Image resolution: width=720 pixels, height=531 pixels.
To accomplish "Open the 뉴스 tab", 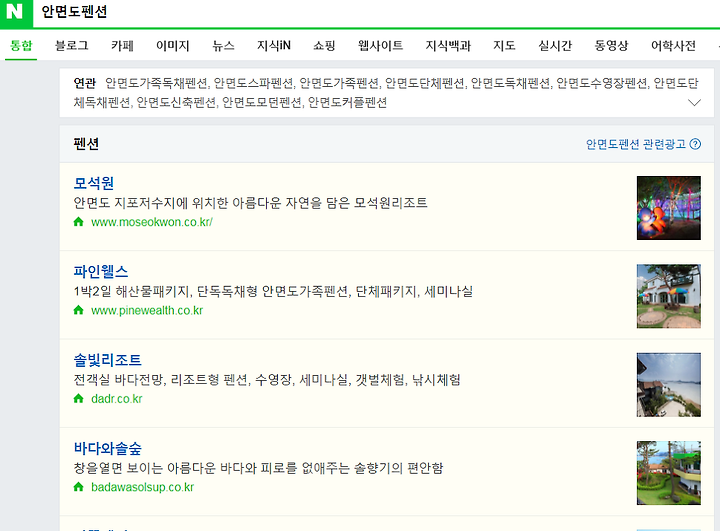I will [223, 45].
